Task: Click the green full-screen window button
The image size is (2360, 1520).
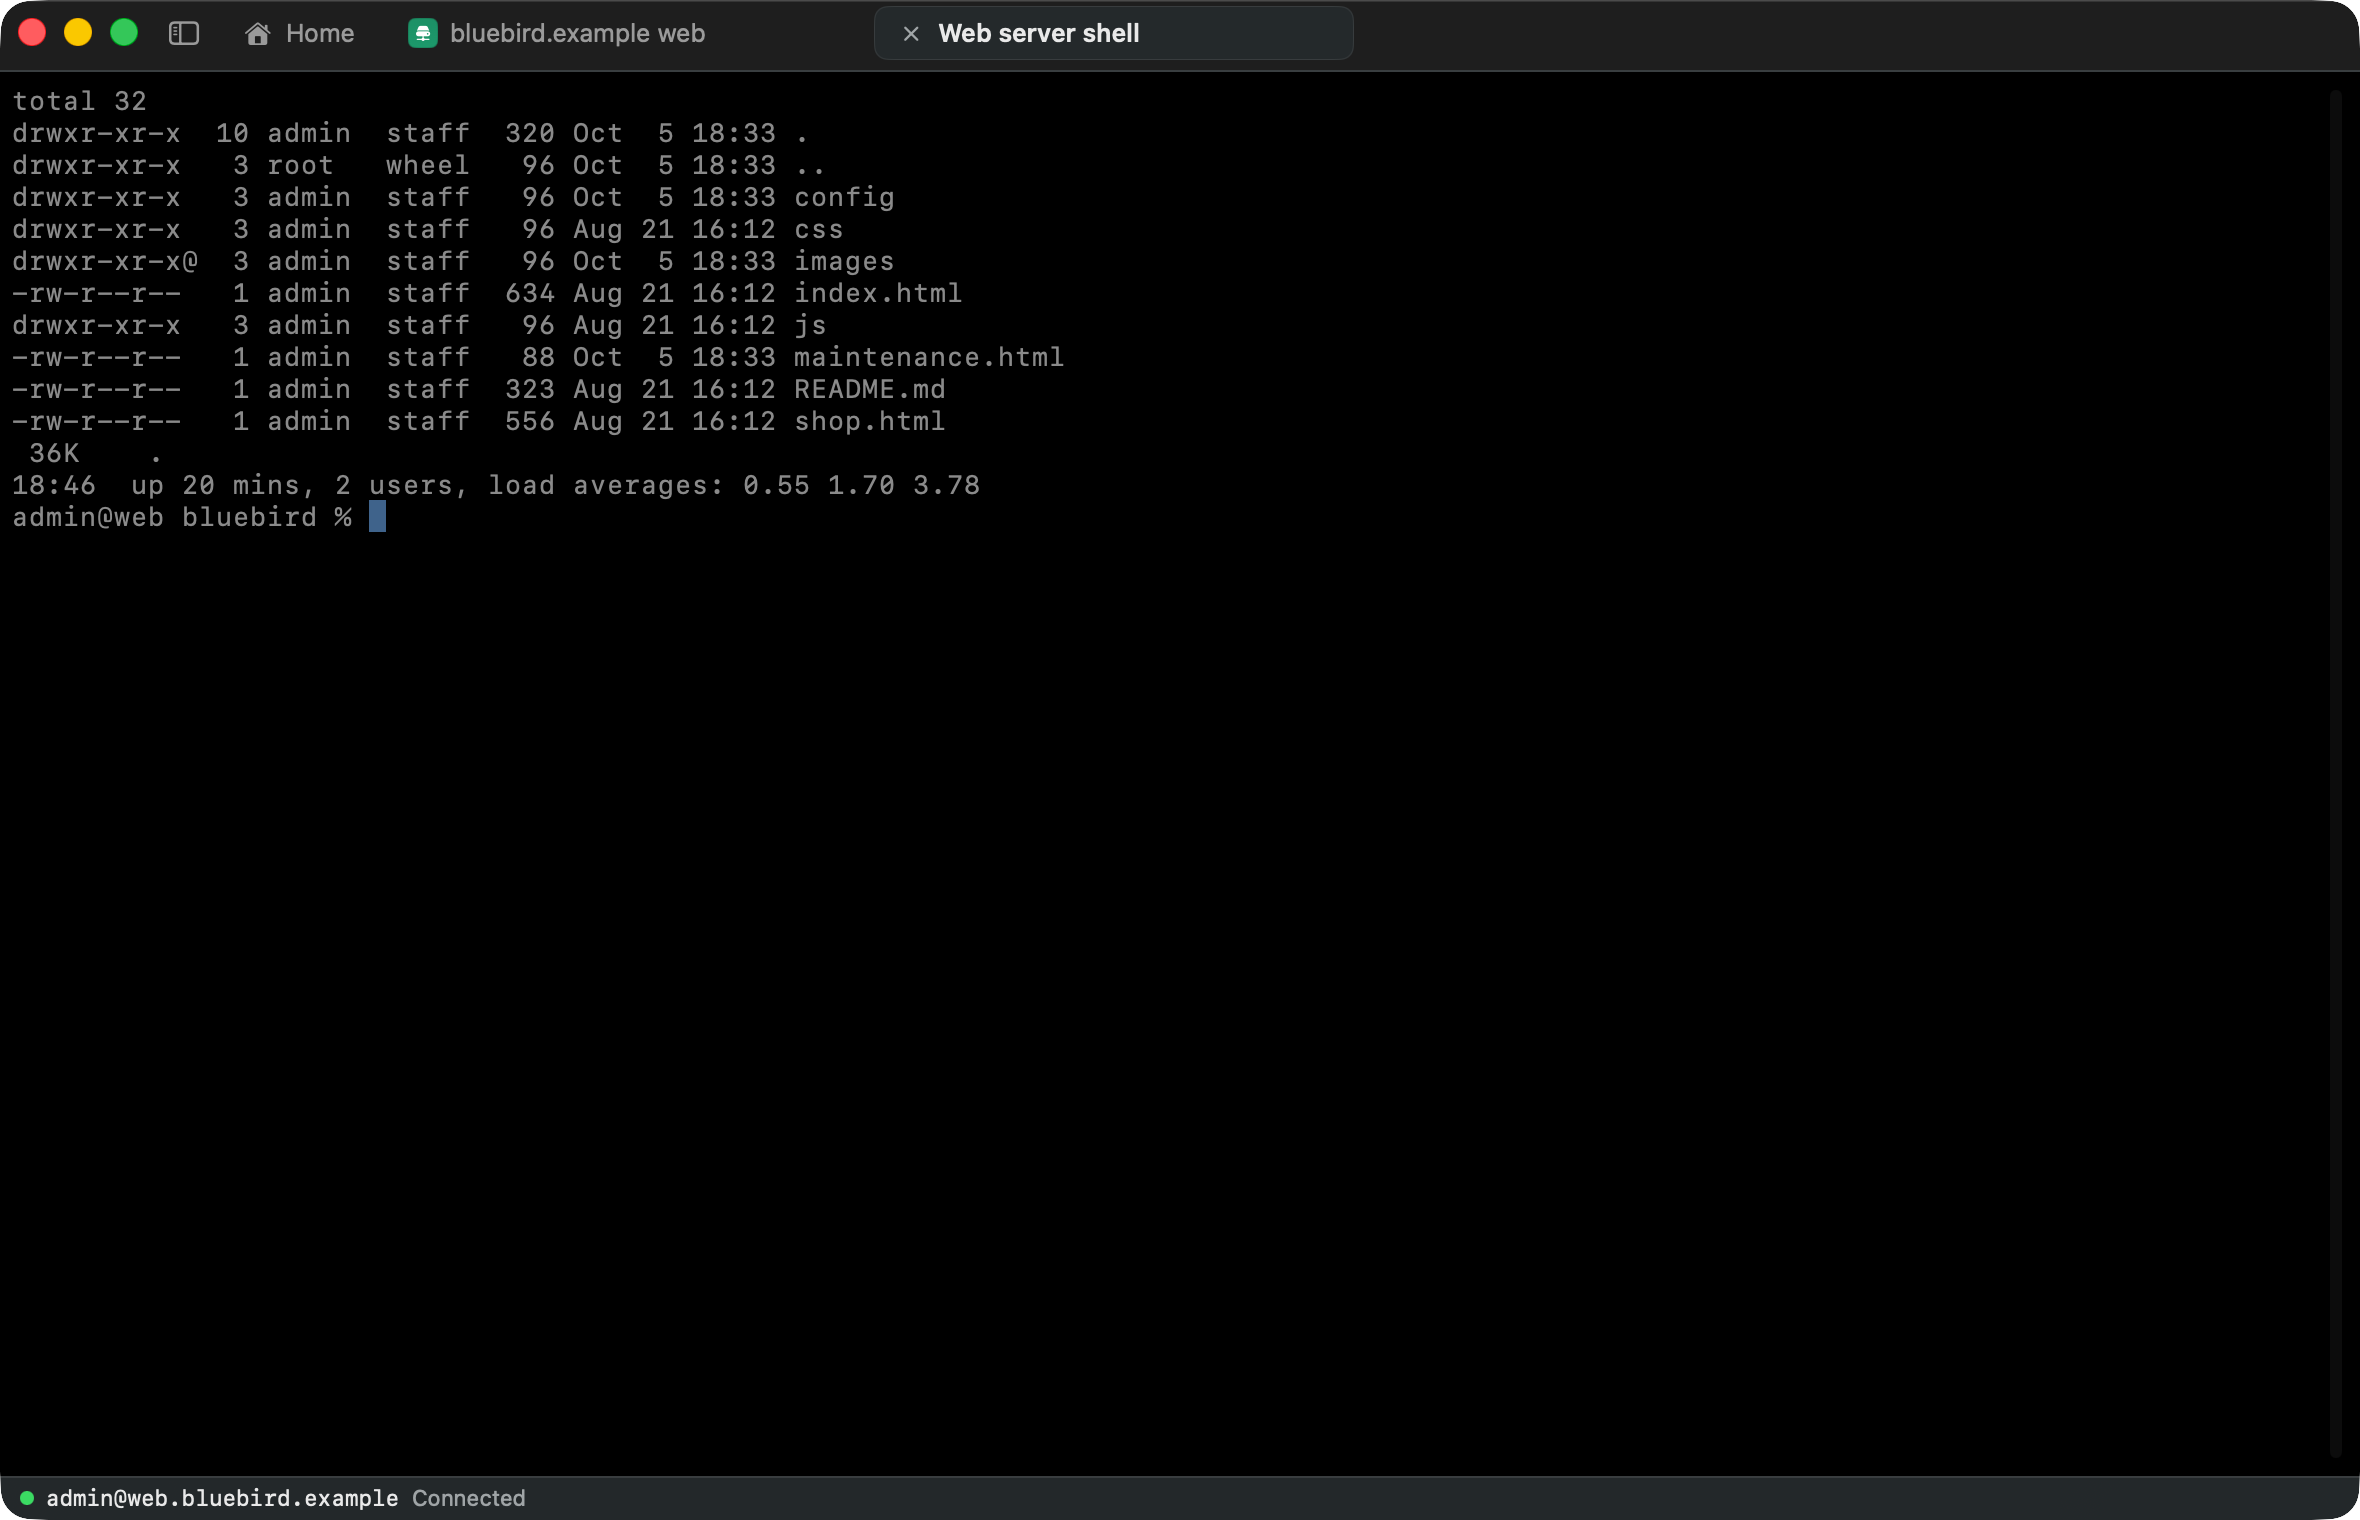Action: tap(124, 33)
